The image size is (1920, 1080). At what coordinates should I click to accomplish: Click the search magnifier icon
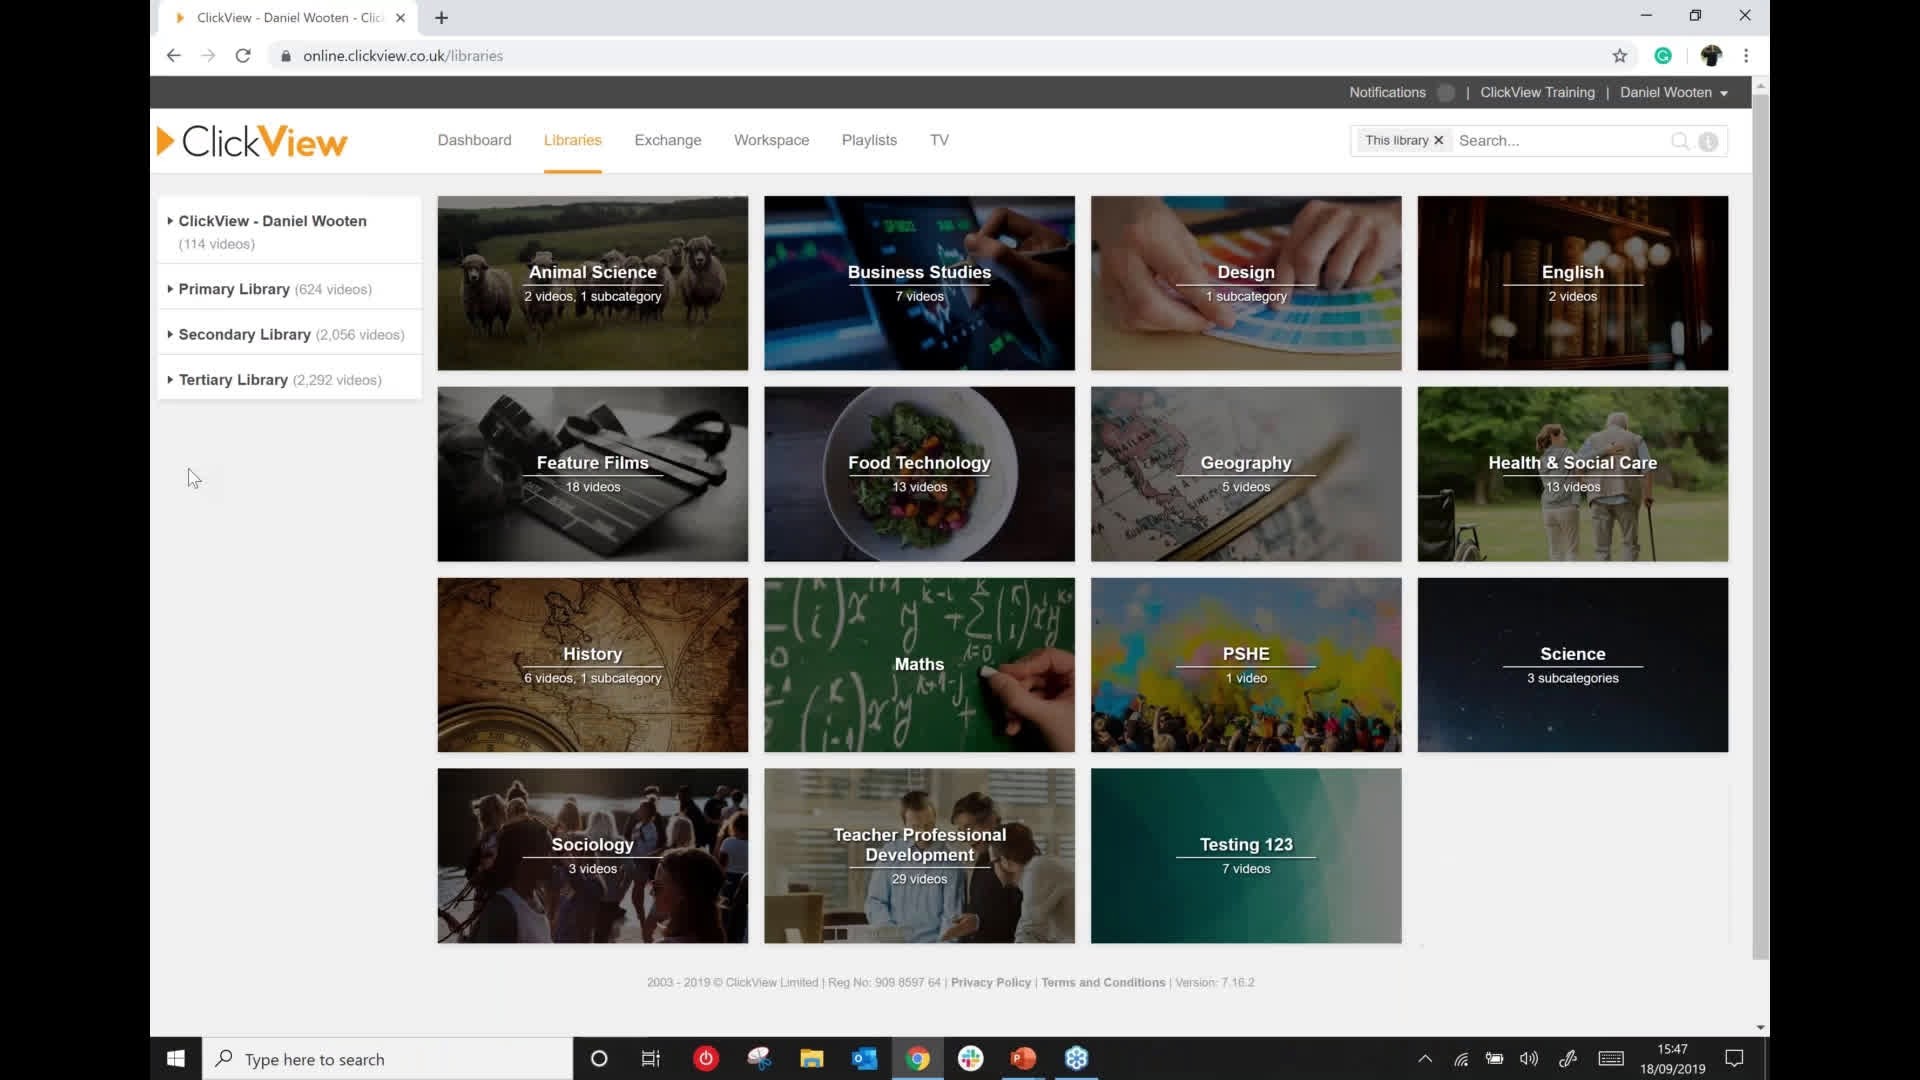[1679, 141]
